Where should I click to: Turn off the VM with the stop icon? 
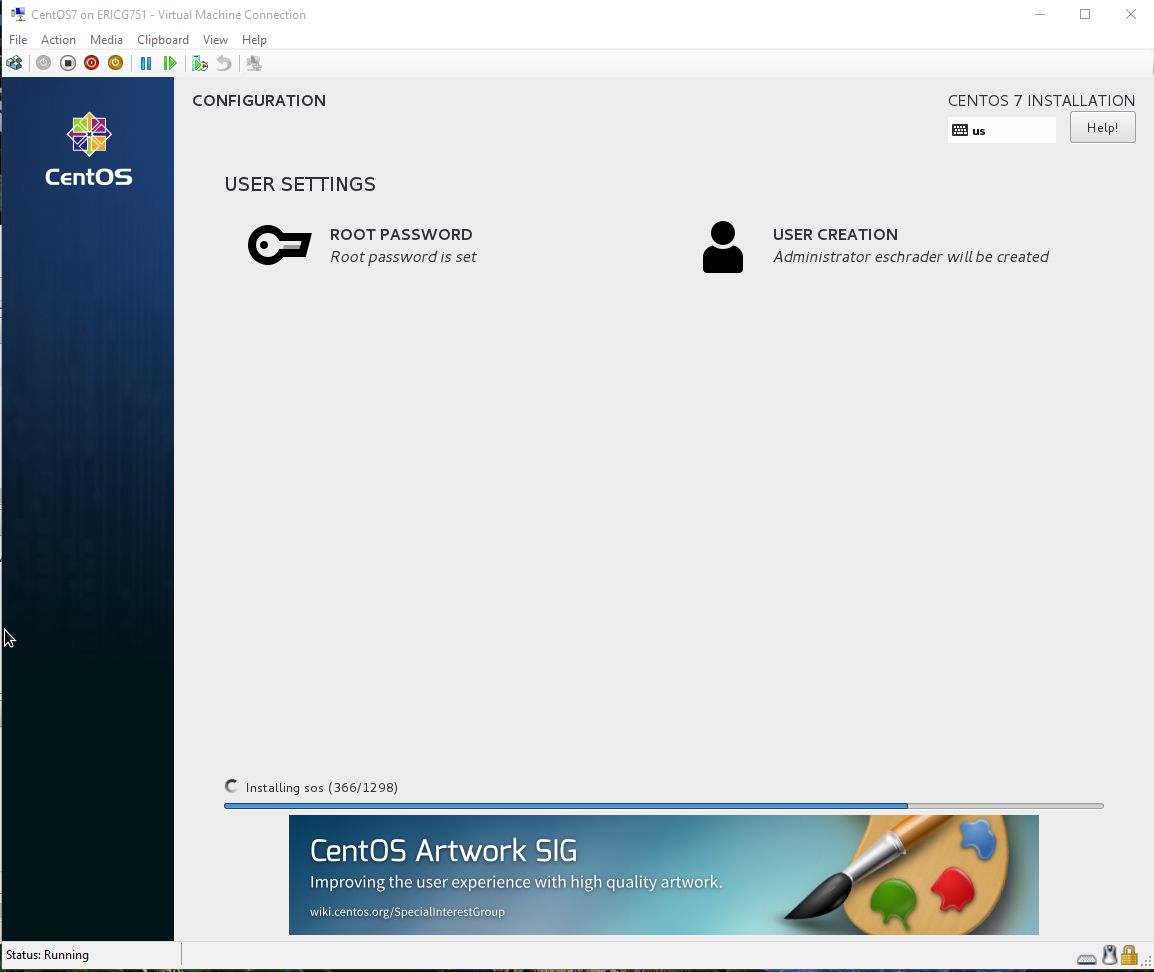coord(68,63)
